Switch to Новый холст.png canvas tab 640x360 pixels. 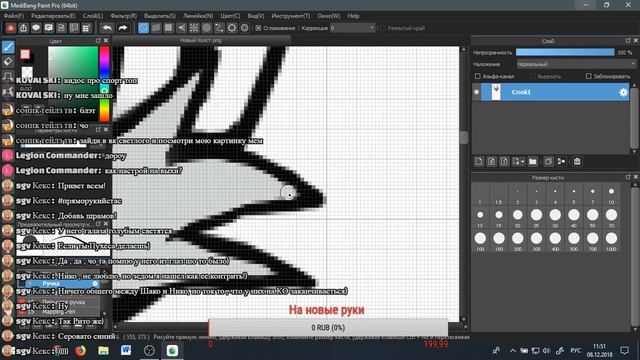click(201, 40)
